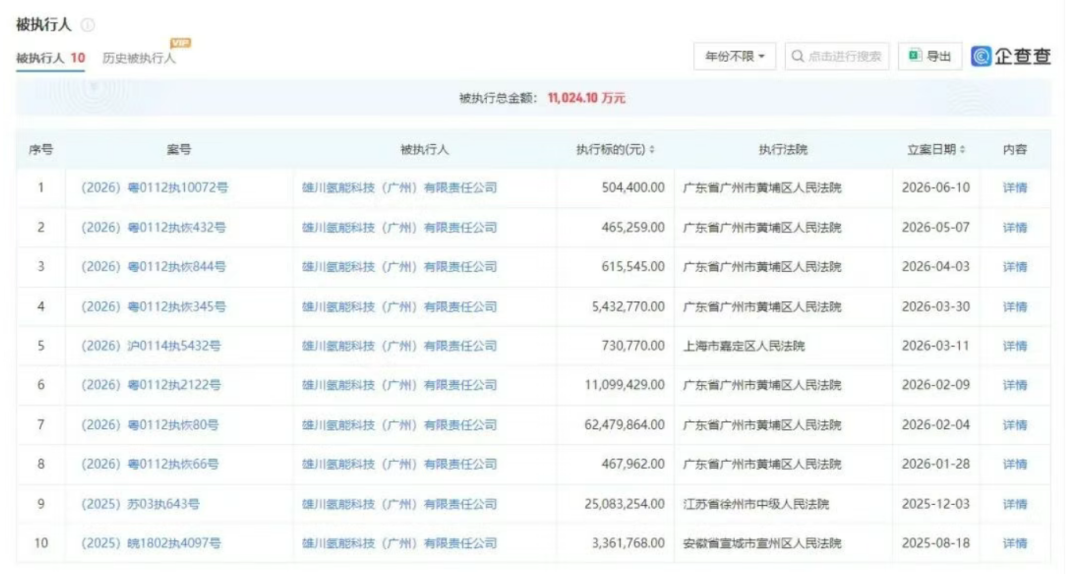The width and height of the screenshot is (1080, 574).
Task: Click the 执行法院 column header
Action: [783, 150]
